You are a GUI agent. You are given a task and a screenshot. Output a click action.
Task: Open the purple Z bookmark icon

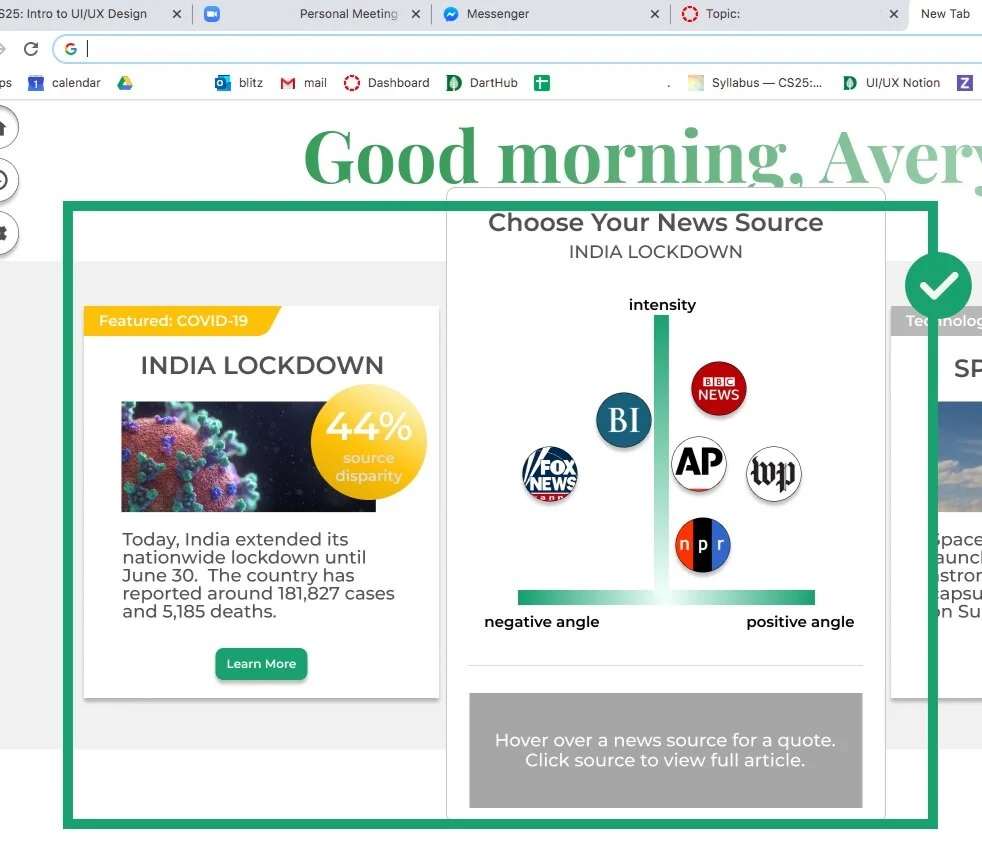point(964,83)
